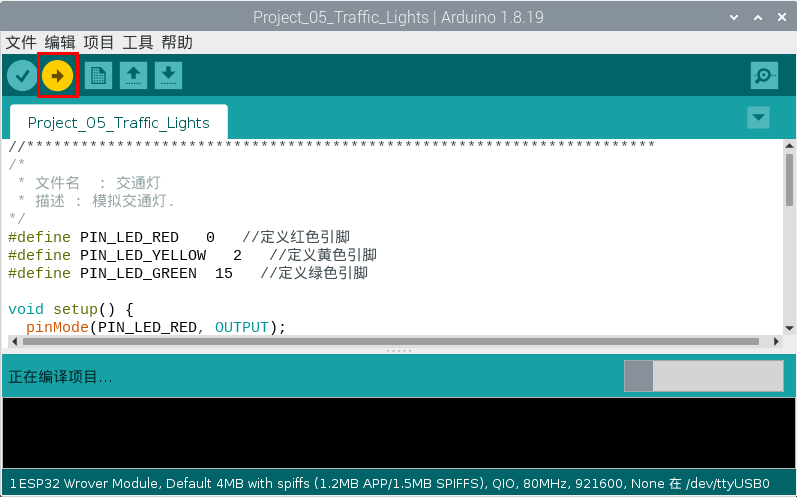Viewport: 797px width, 497px height.
Task: Open the 编辑 menu
Action: pyautogui.click(x=60, y=42)
